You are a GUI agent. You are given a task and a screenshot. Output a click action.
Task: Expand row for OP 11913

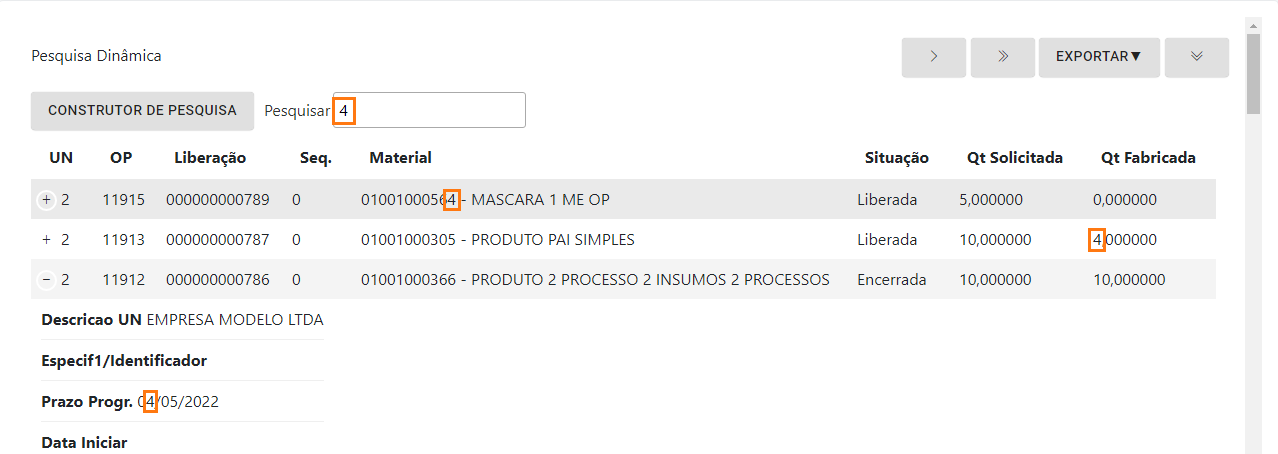point(46,240)
